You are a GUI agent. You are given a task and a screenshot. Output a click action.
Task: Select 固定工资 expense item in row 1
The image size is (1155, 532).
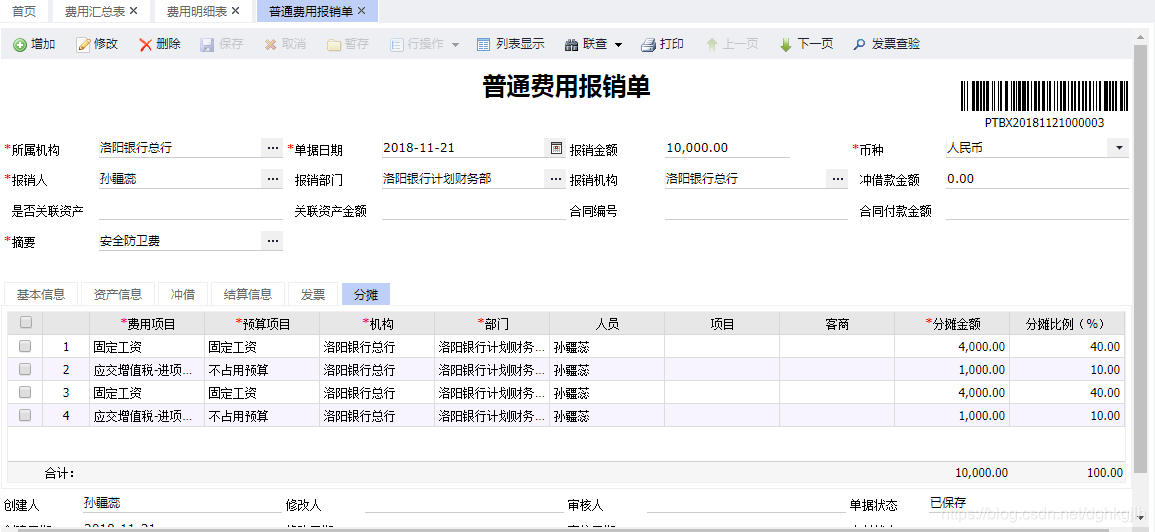[147, 346]
